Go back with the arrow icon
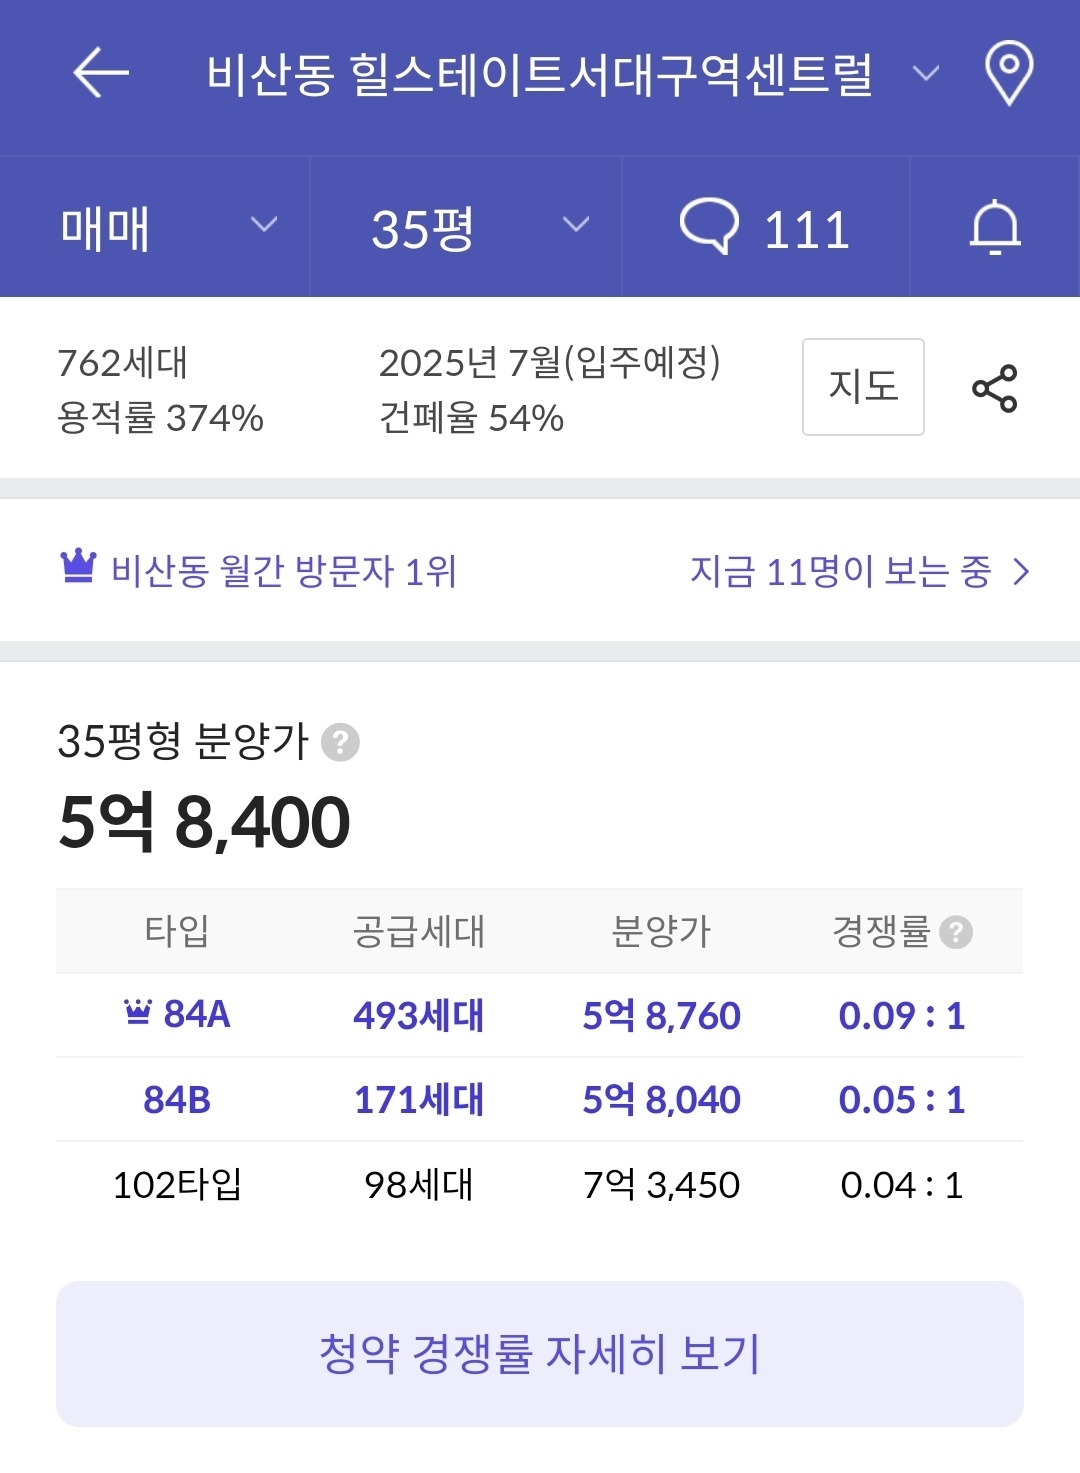 (x=101, y=73)
